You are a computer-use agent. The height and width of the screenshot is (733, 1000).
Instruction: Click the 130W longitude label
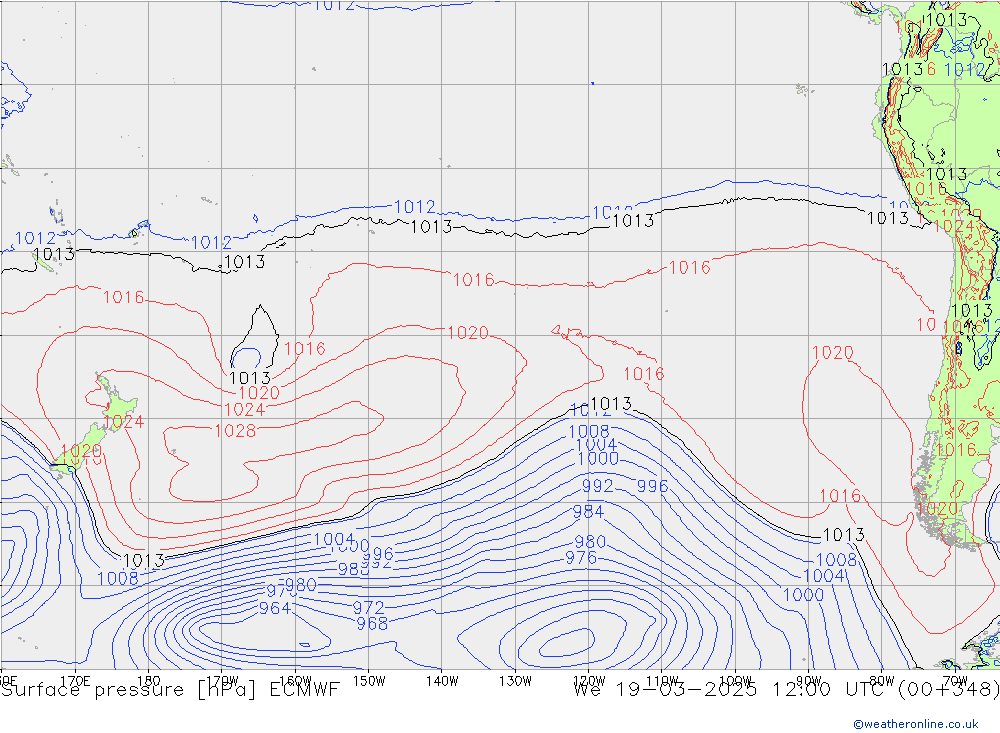click(x=515, y=680)
